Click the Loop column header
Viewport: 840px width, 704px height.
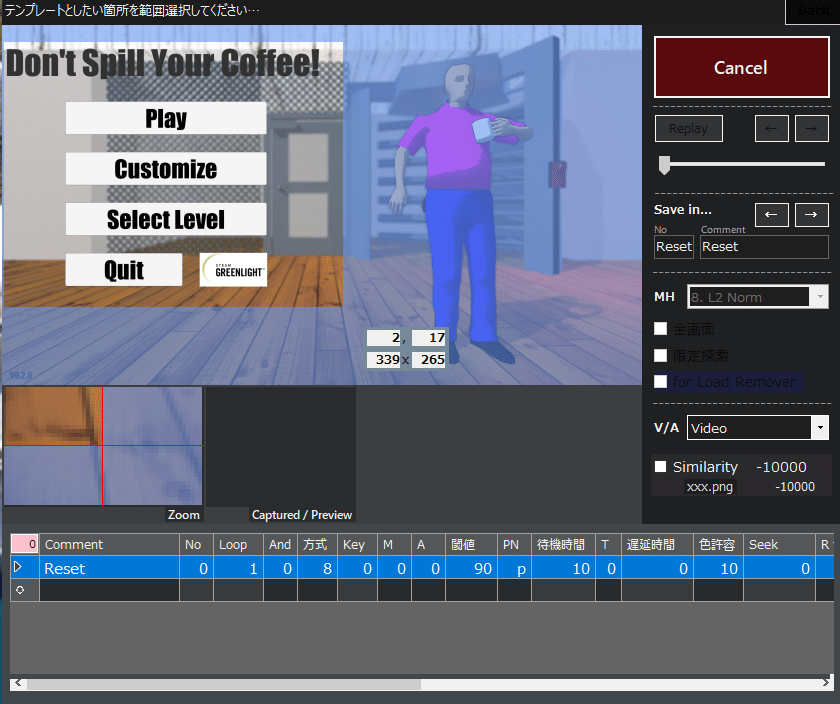tap(238, 544)
